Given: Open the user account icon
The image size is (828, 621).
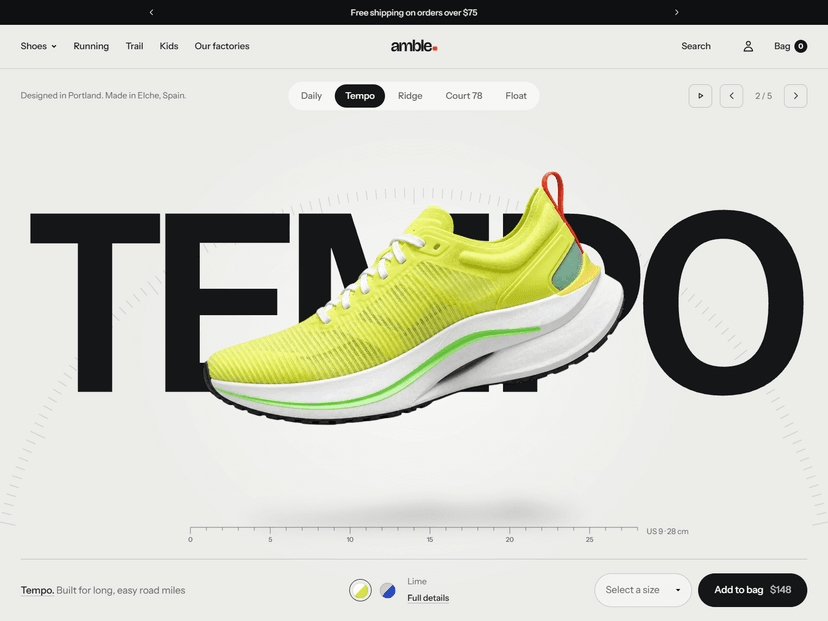Looking at the screenshot, I should pos(748,46).
